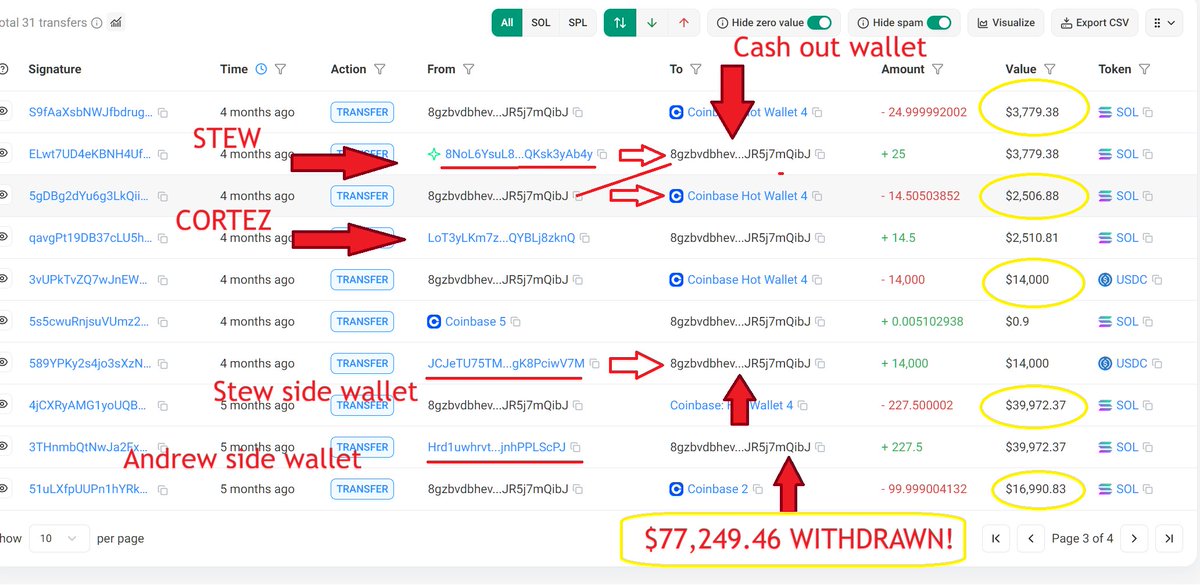The height and width of the screenshot is (585, 1200).
Task: Filter by incoming transfers green down arrow
Action: [x=652, y=22]
